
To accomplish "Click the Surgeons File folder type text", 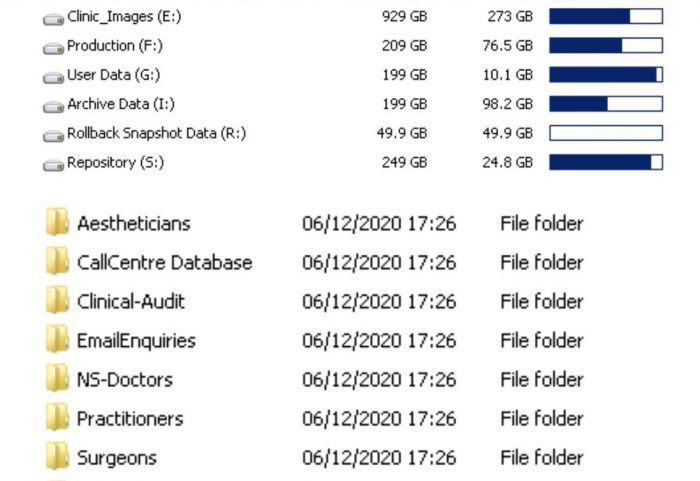I will (x=542, y=458).
